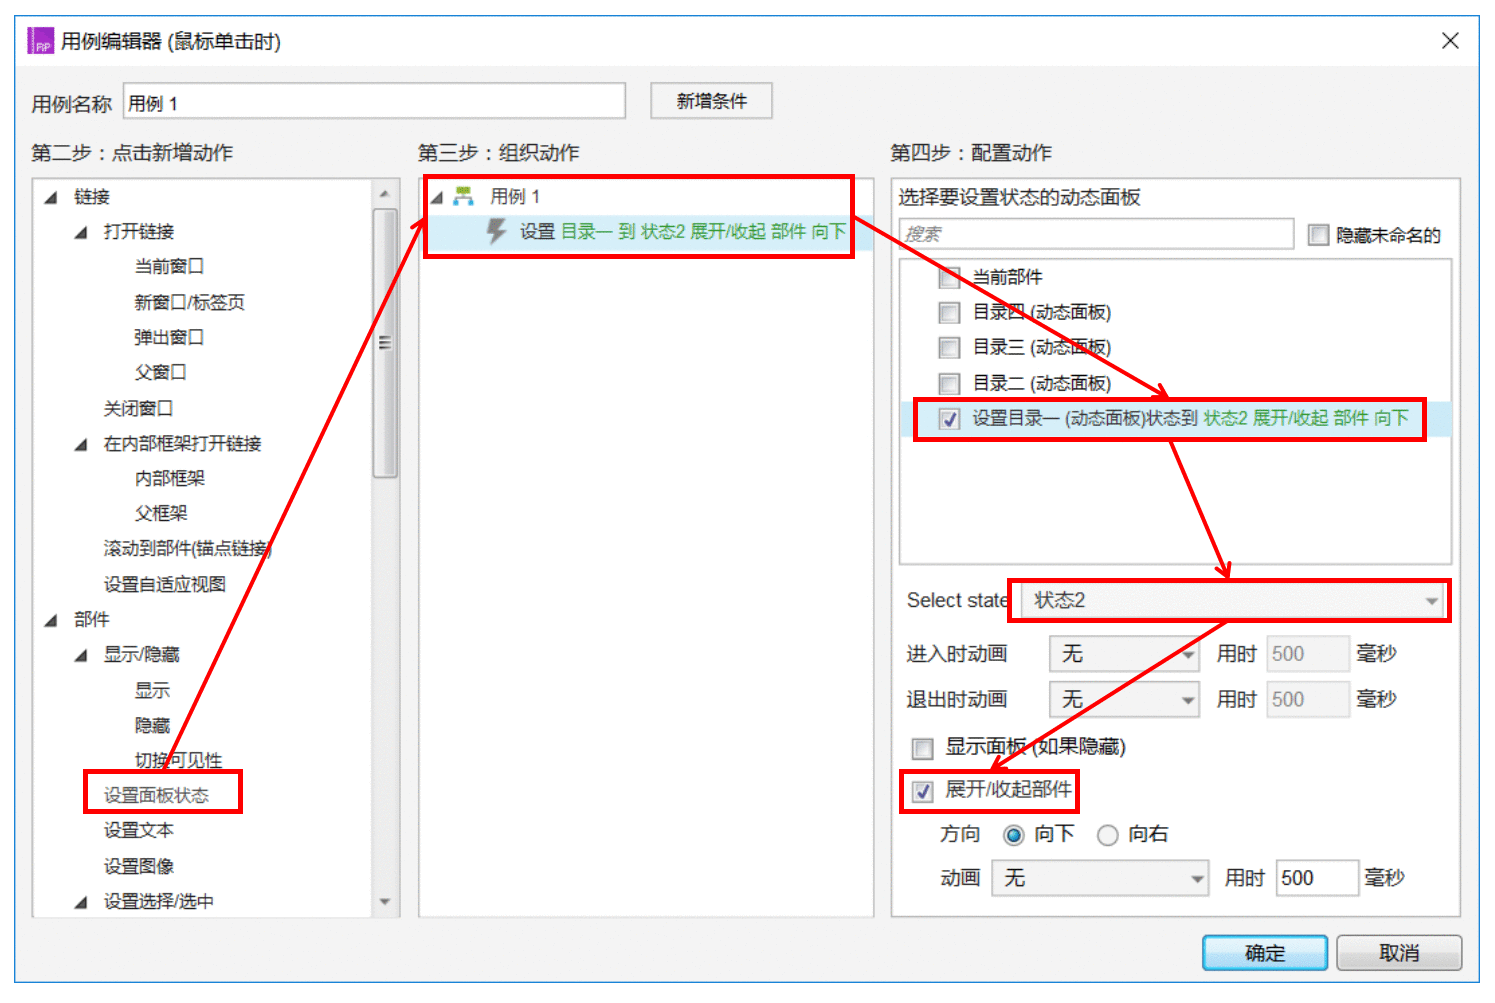Enable the 隐藏未命名的 checkbox
This screenshot has width=1495, height=1003.
[1319, 235]
